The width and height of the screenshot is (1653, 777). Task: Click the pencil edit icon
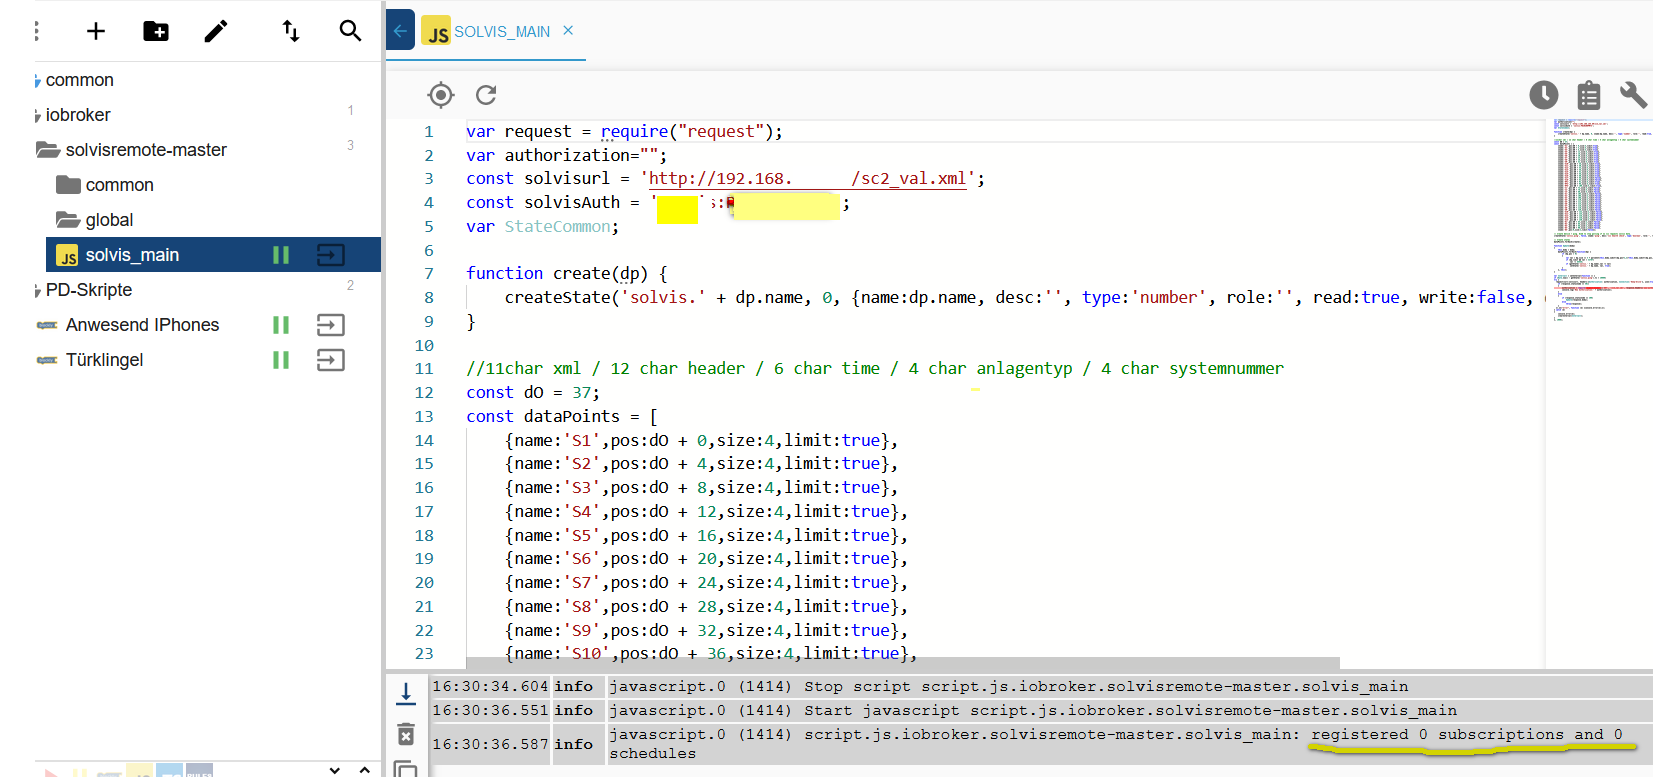click(x=216, y=31)
